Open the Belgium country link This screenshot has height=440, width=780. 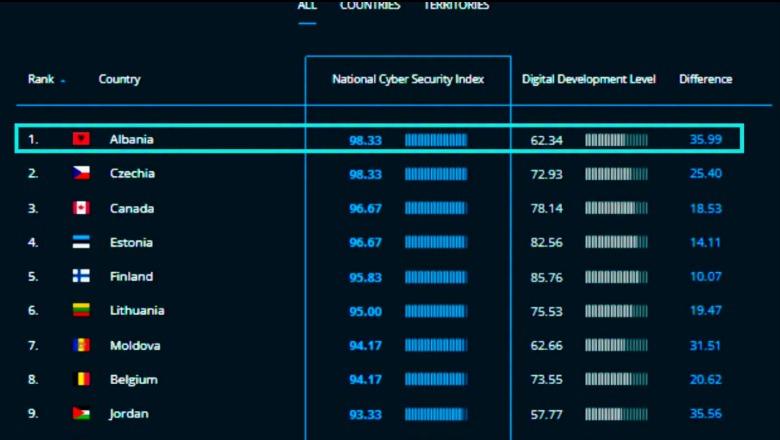[133, 380]
